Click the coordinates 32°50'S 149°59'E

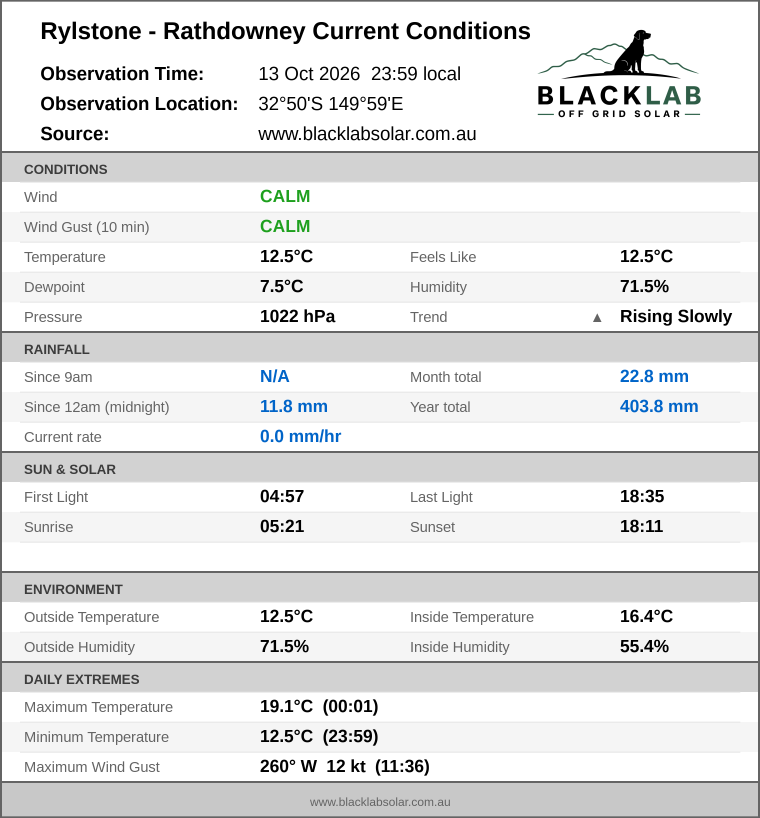[x=331, y=104]
